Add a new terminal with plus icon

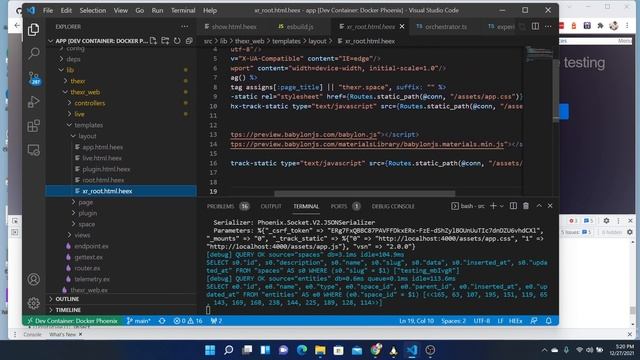[493, 206]
